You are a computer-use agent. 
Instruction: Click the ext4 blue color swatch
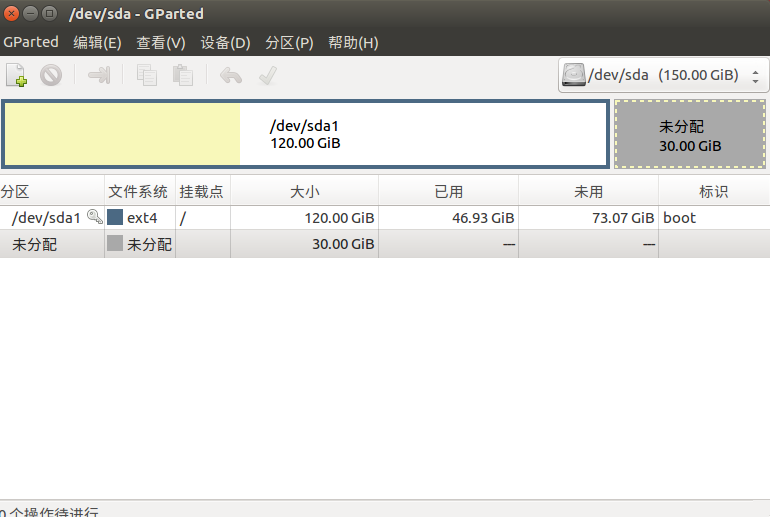(x=115, y=217)
